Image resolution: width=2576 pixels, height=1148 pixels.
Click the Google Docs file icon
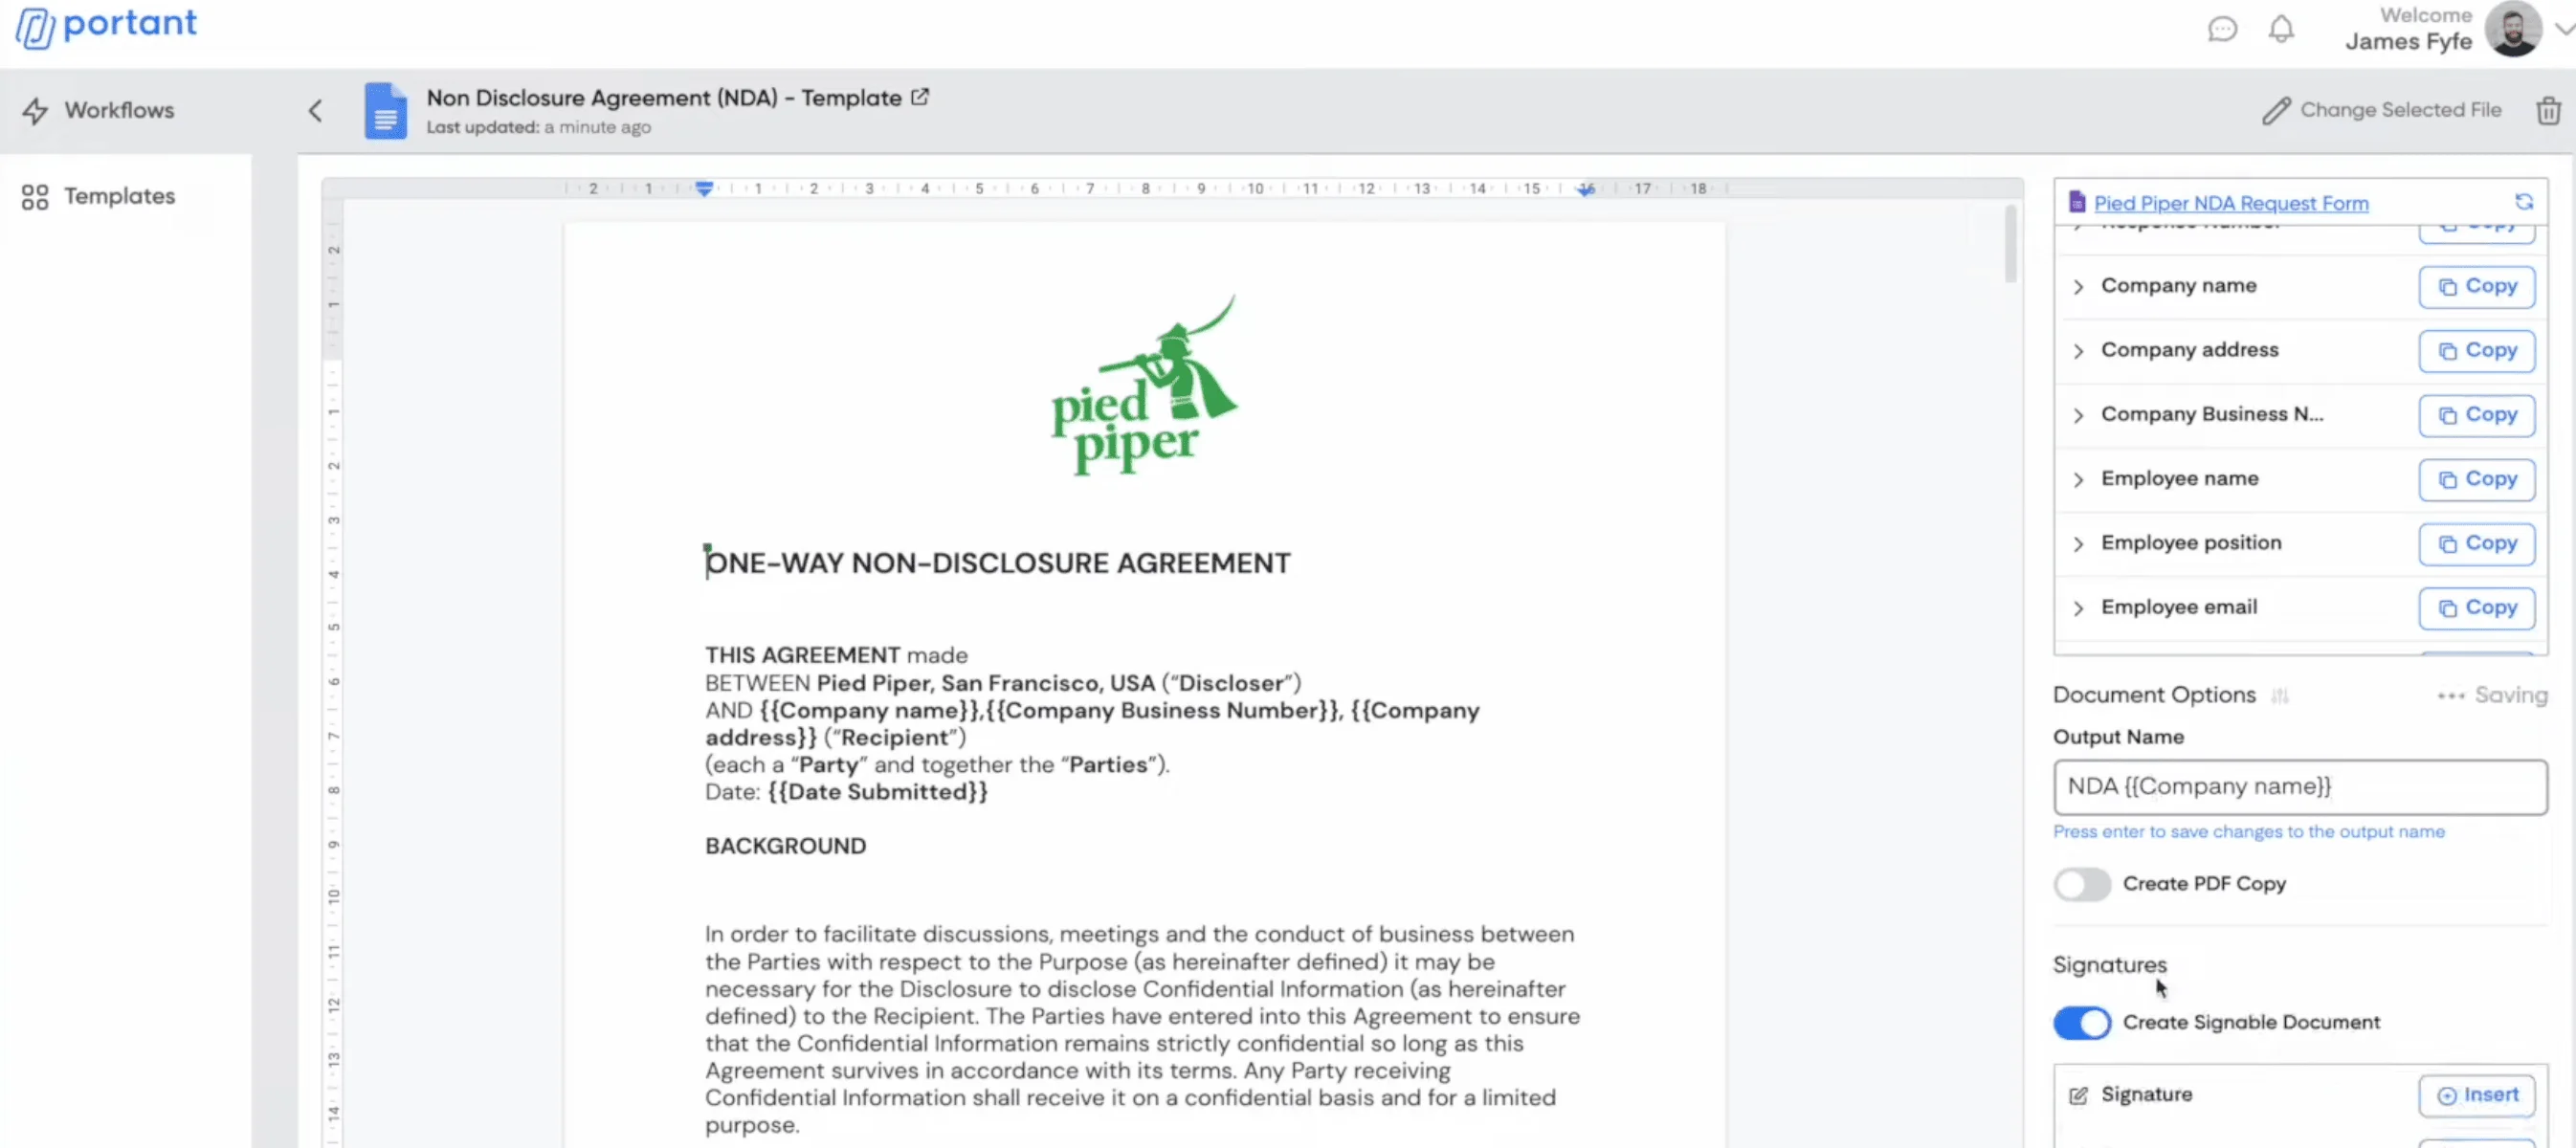click(385, 110)
